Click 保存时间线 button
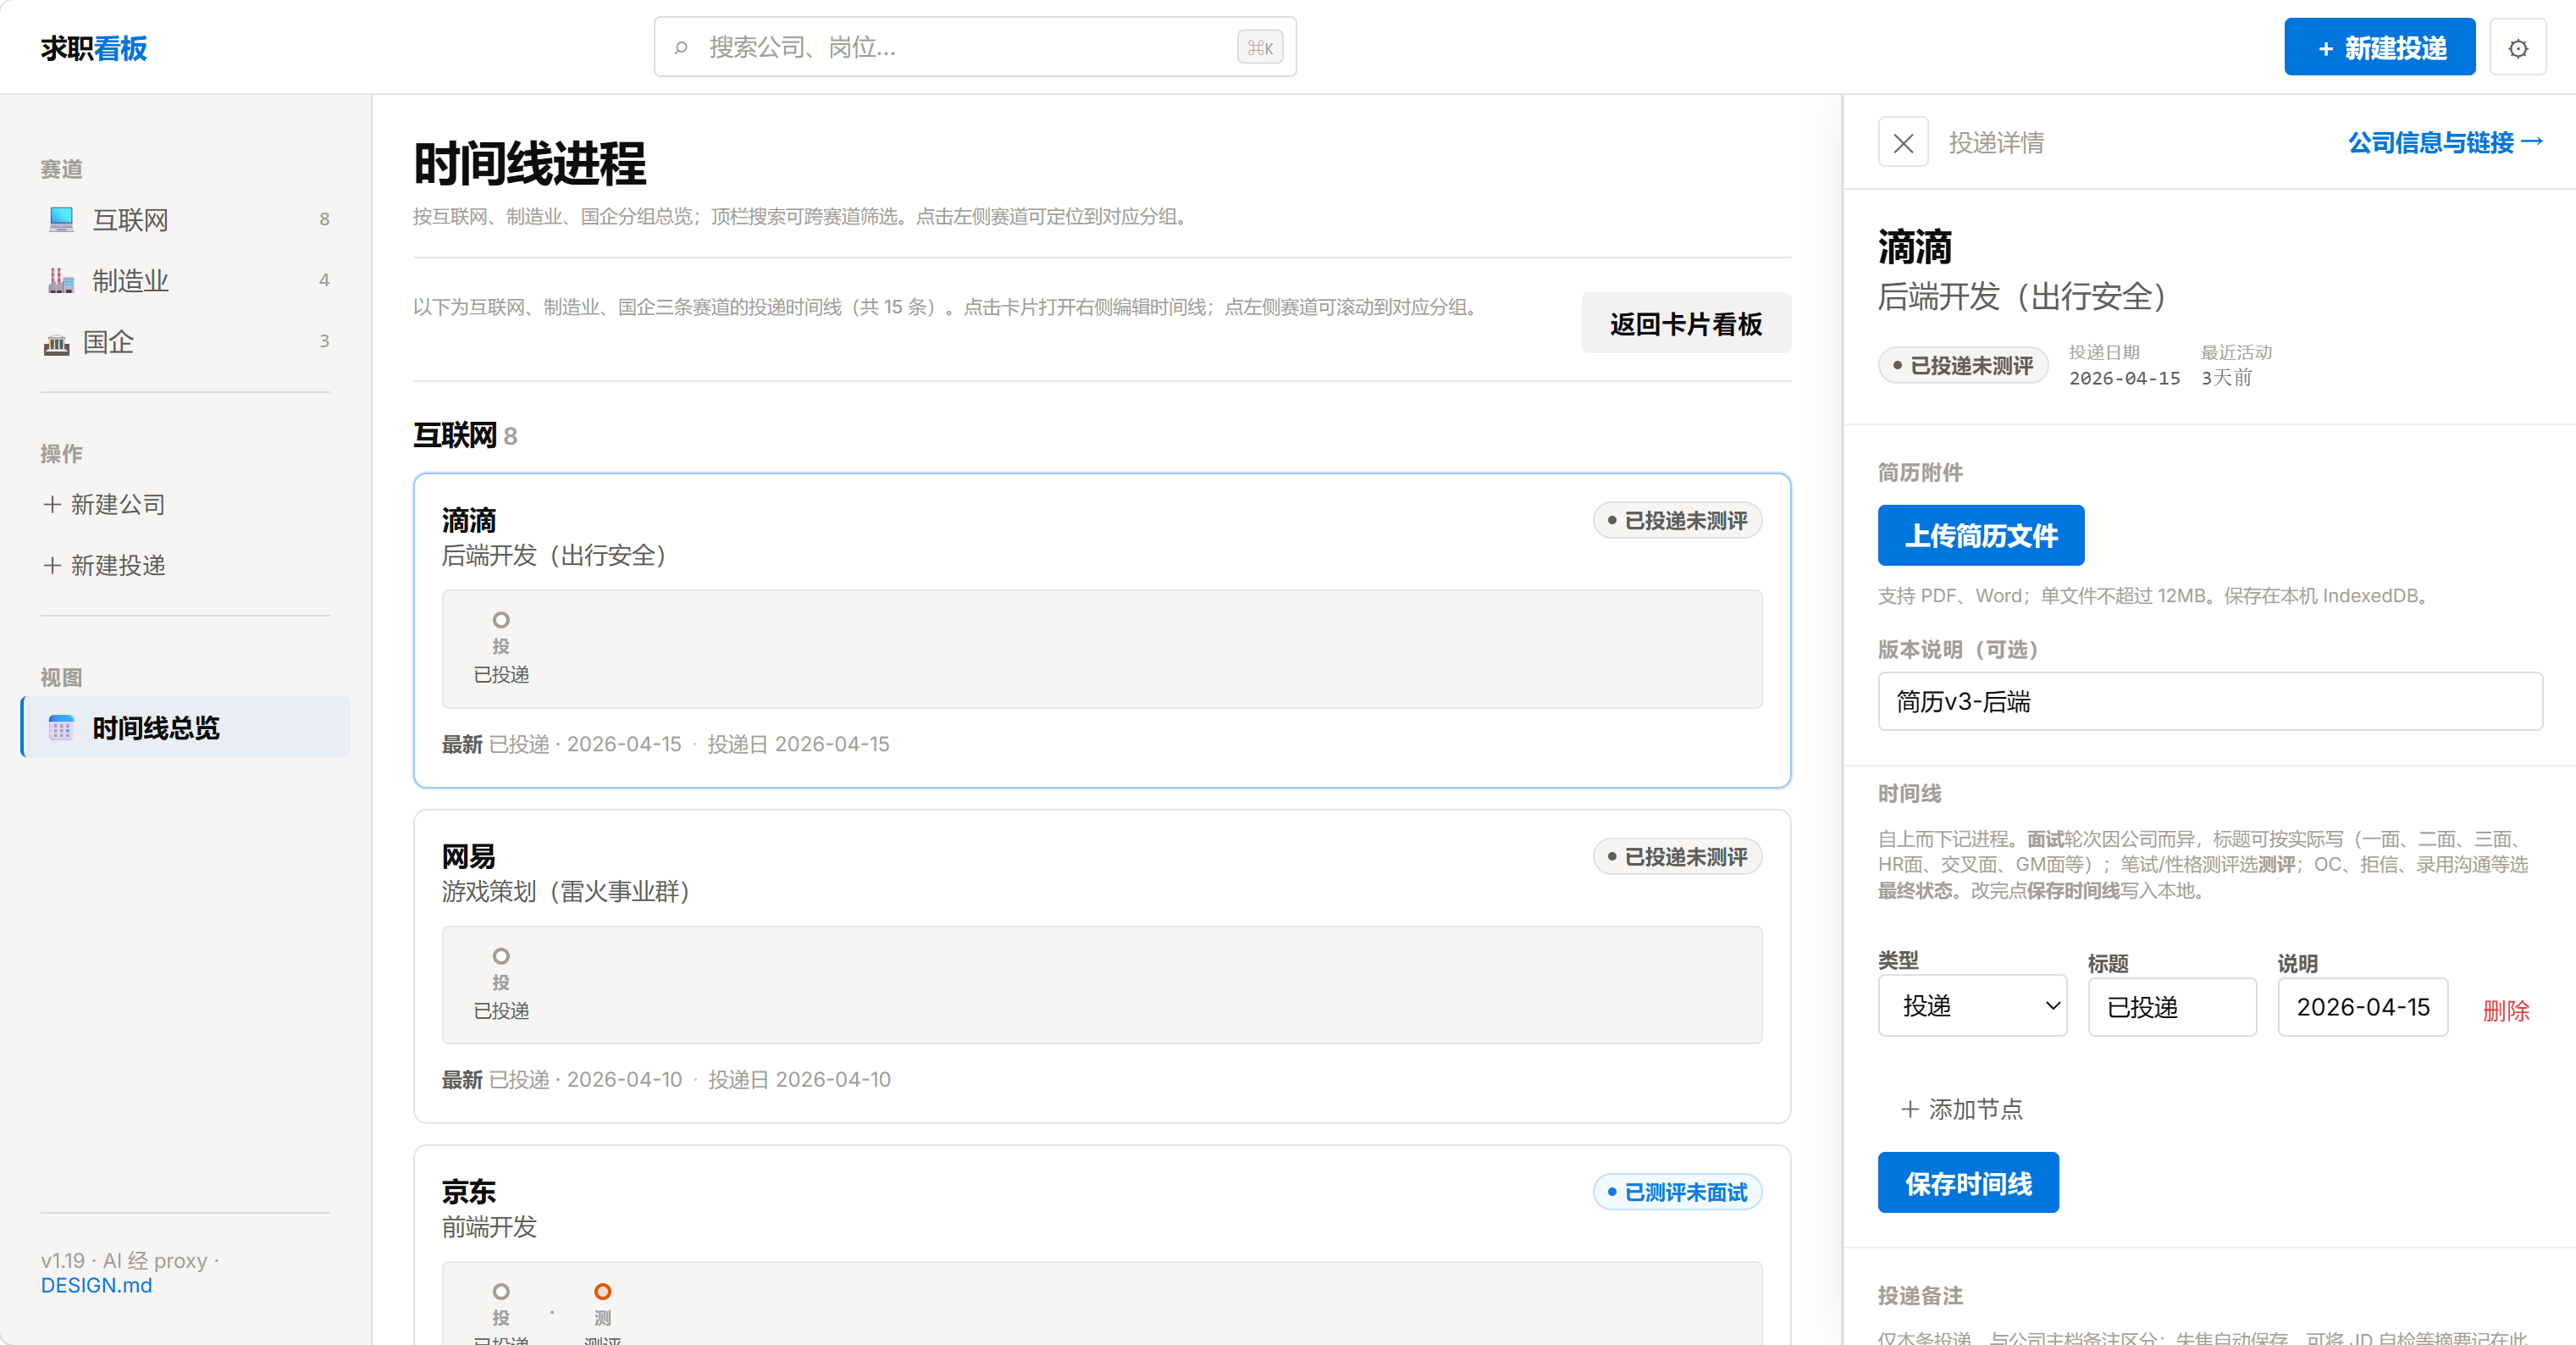2576x1345 pixels. (x=1968, y=1183)
